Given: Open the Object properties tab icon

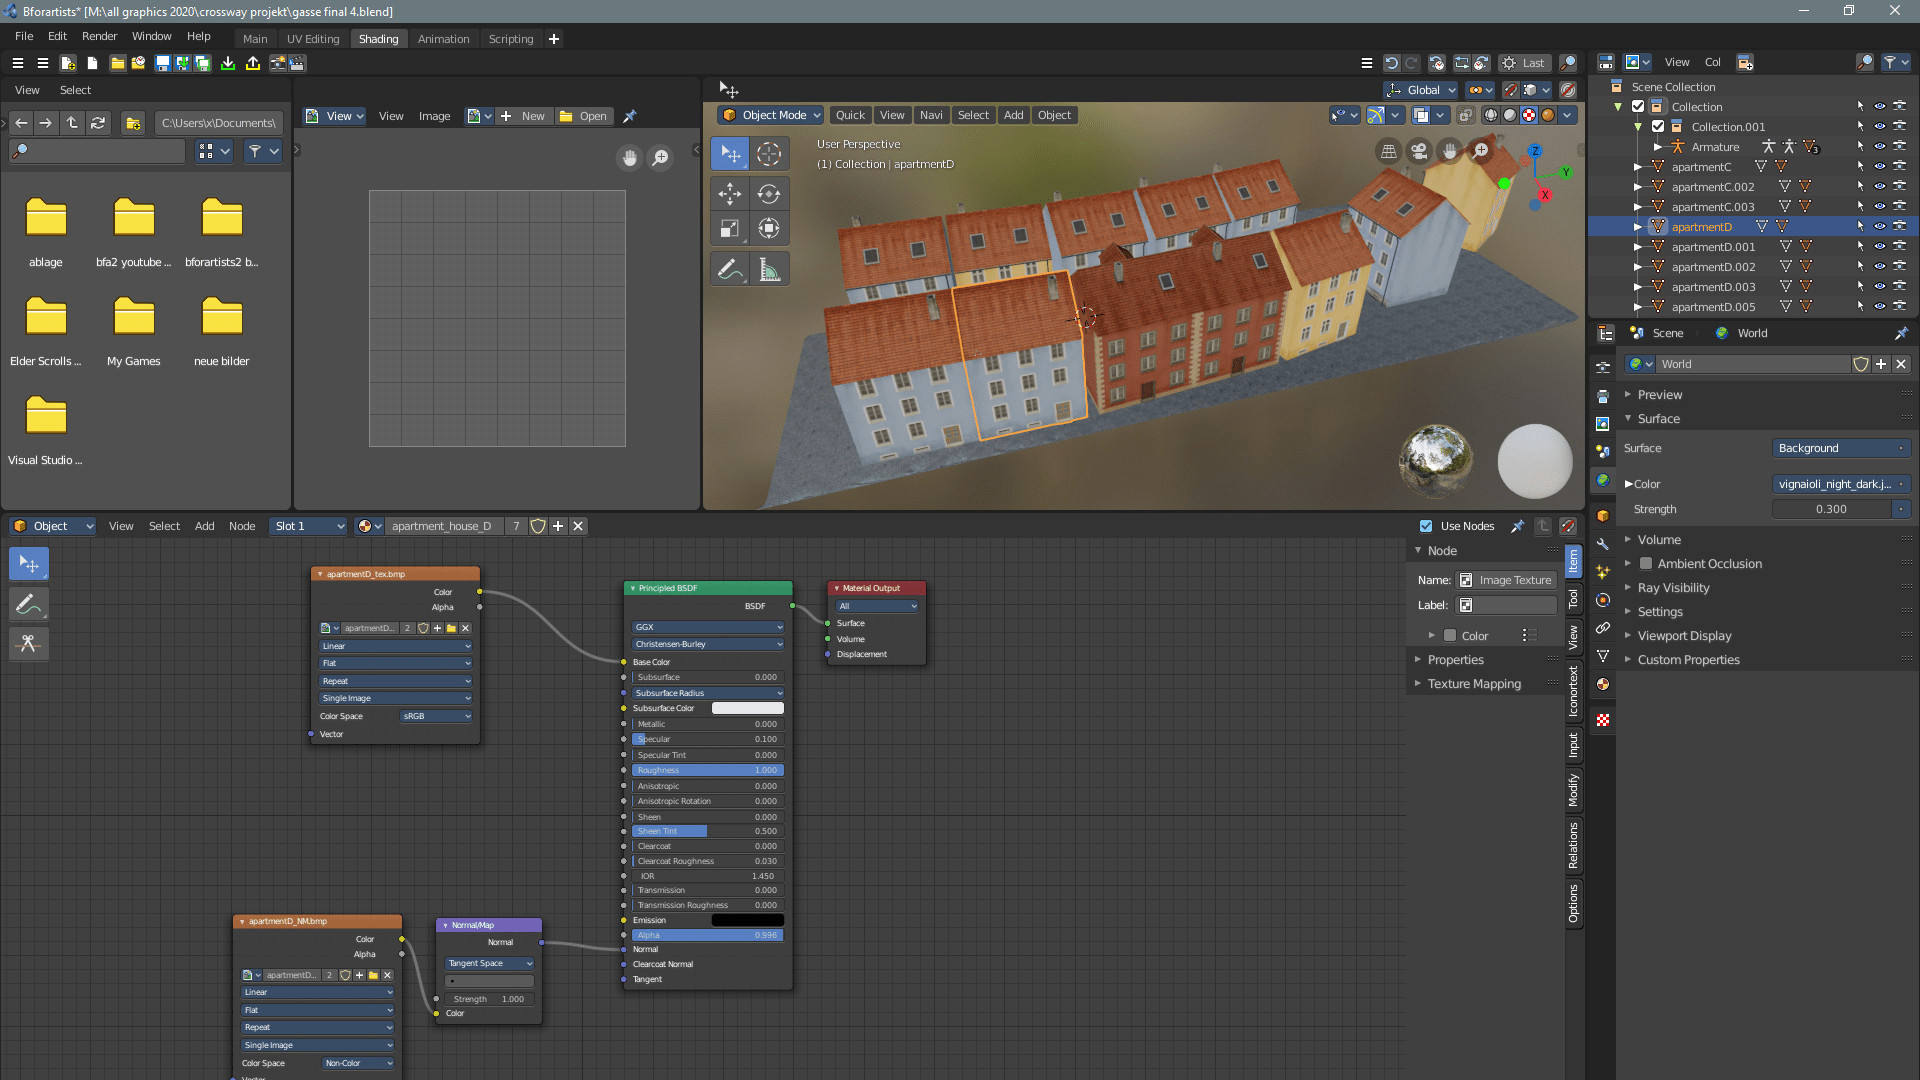Looking at the screenshot, I should (x=1603, y=516).
